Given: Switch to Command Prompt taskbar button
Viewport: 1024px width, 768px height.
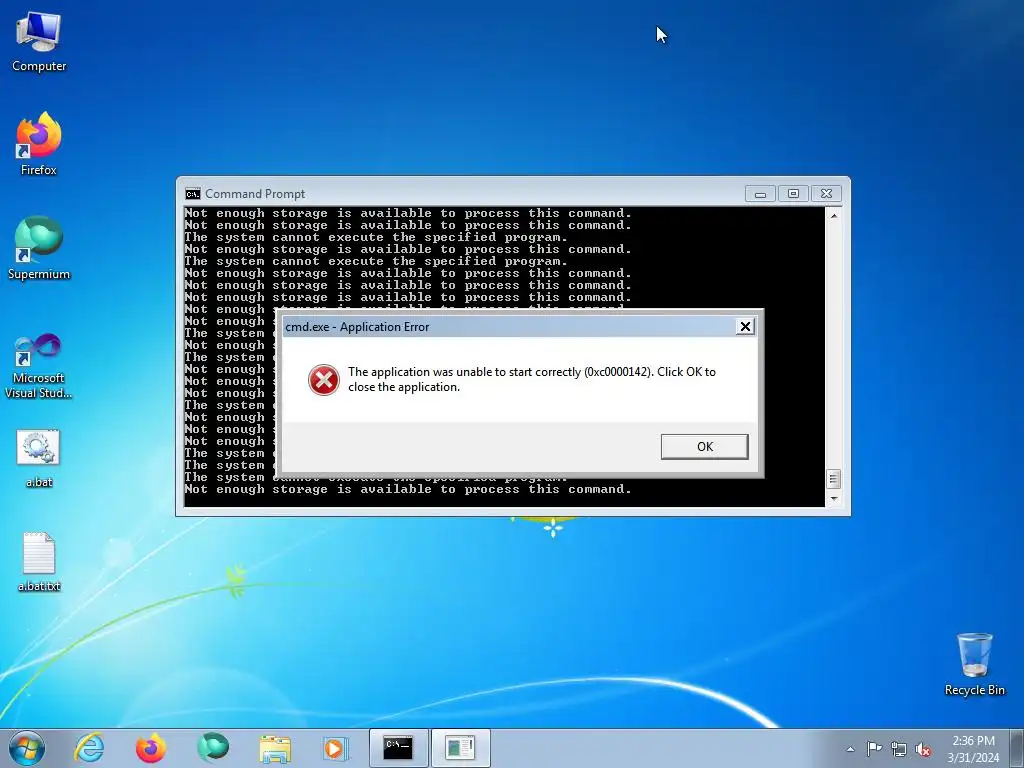Looking at the screenshot, I should (x=398, y=748).
